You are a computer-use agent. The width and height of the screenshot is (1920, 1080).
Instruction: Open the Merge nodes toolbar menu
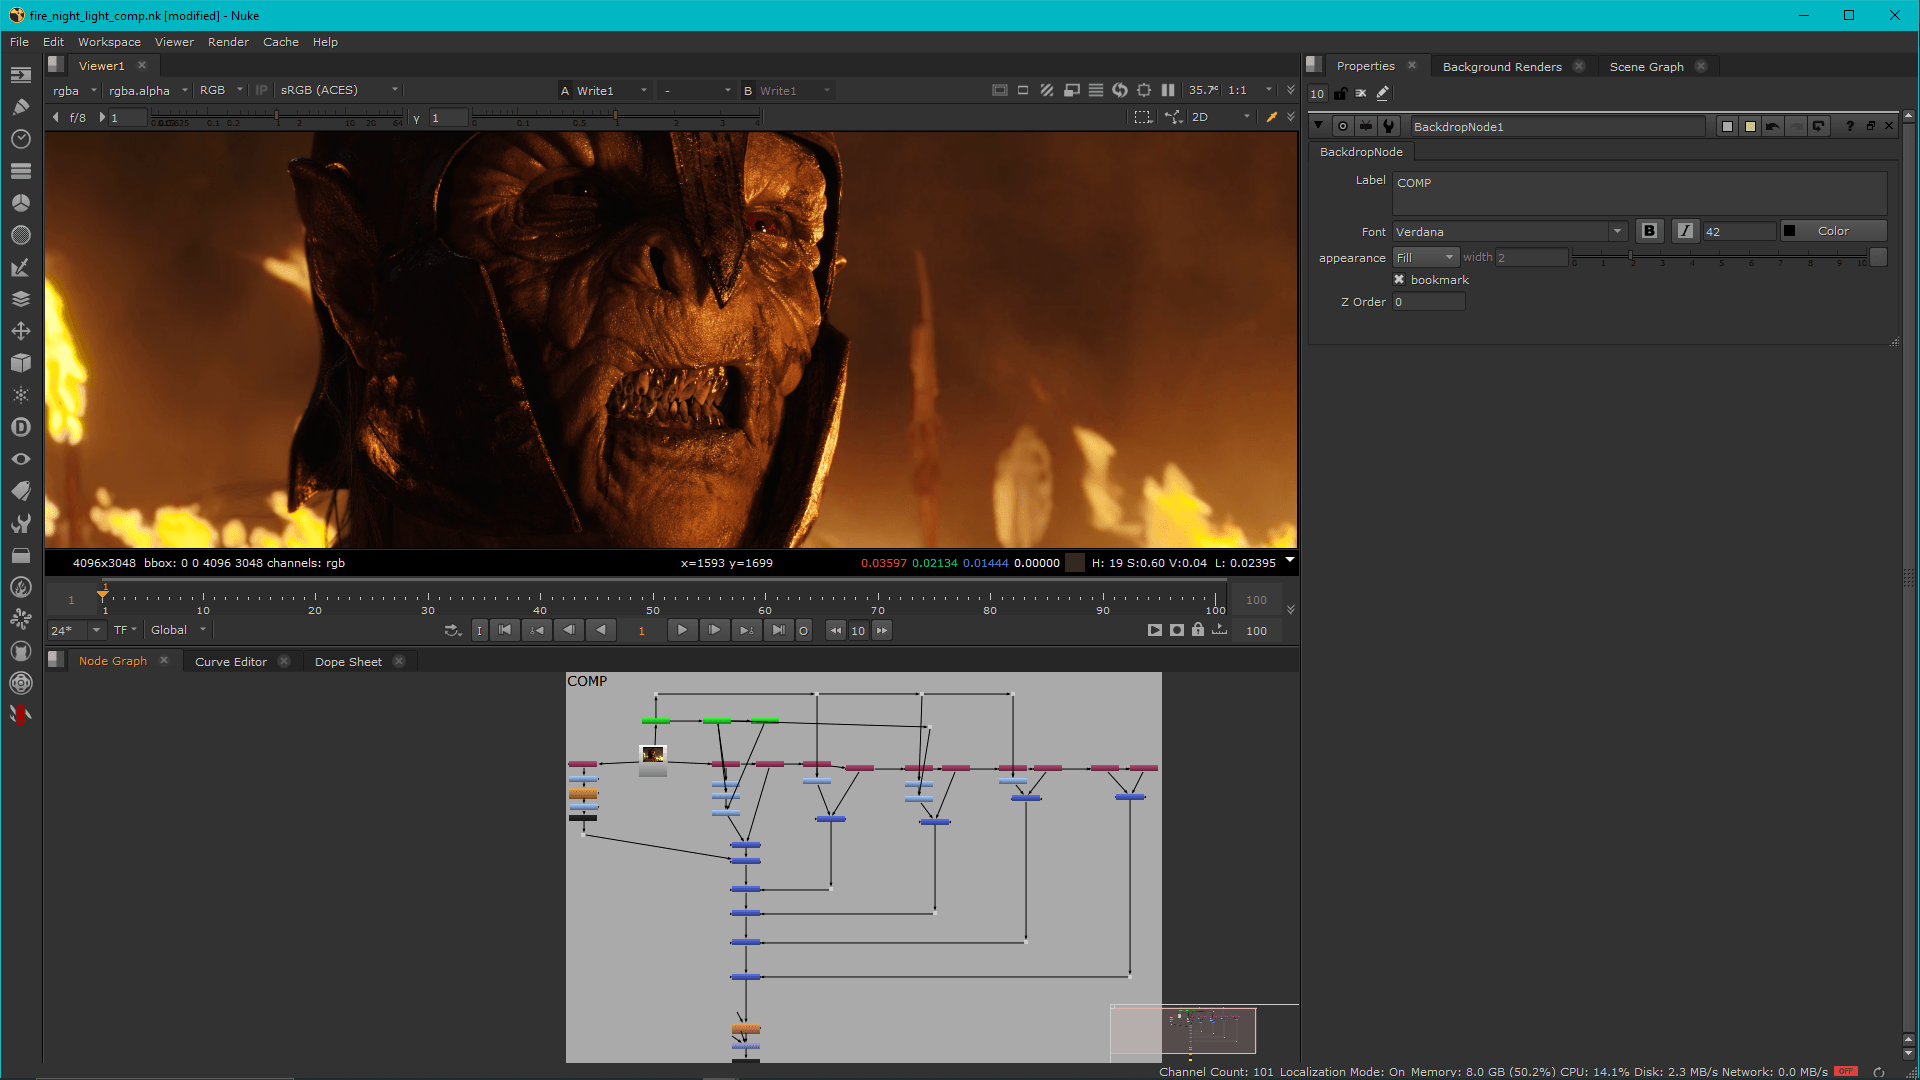pyautogui.click(x=21, y=299)
